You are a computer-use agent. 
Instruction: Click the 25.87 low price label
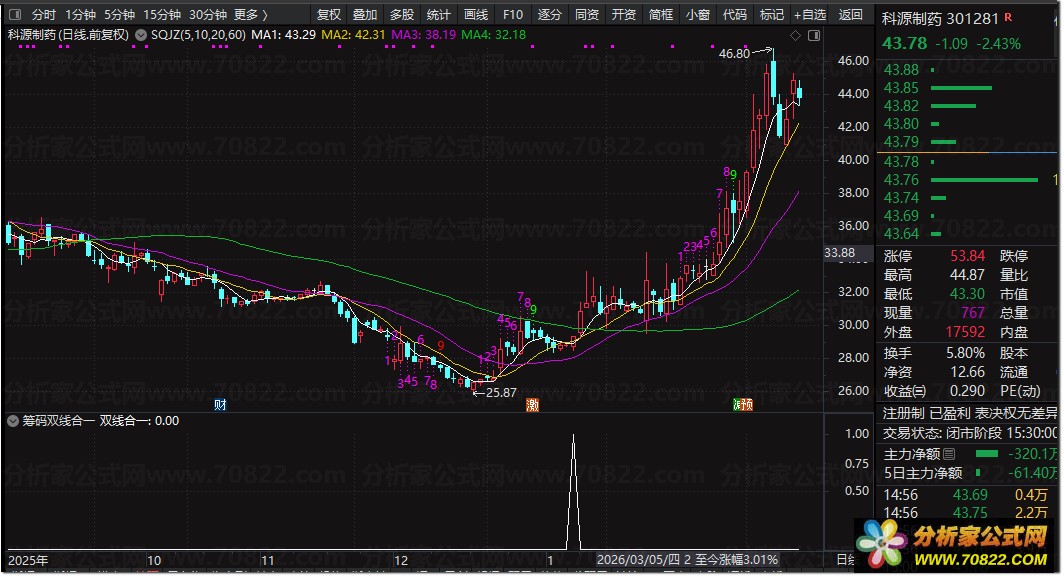point(501,393)
